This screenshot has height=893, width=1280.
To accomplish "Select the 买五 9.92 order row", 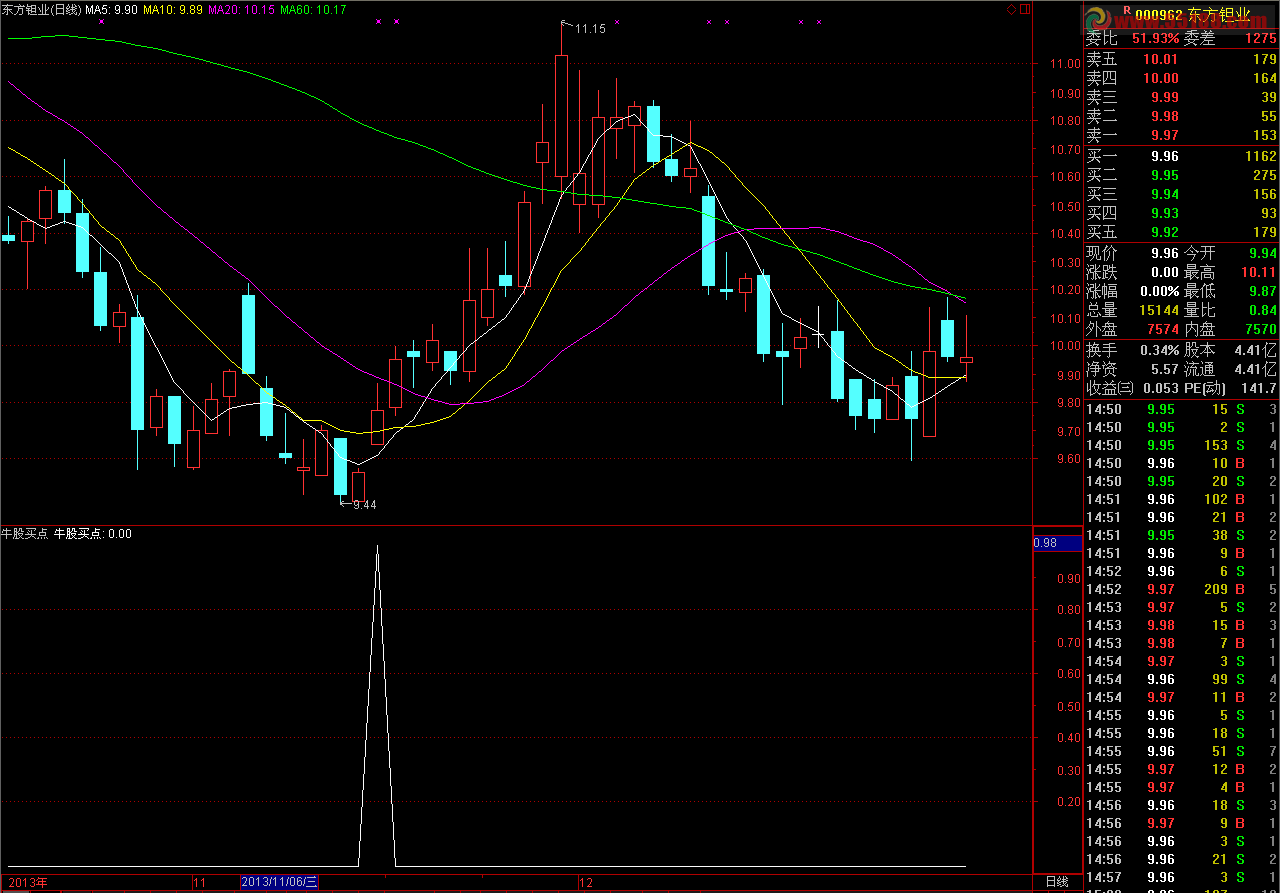I will [1182, 232].
